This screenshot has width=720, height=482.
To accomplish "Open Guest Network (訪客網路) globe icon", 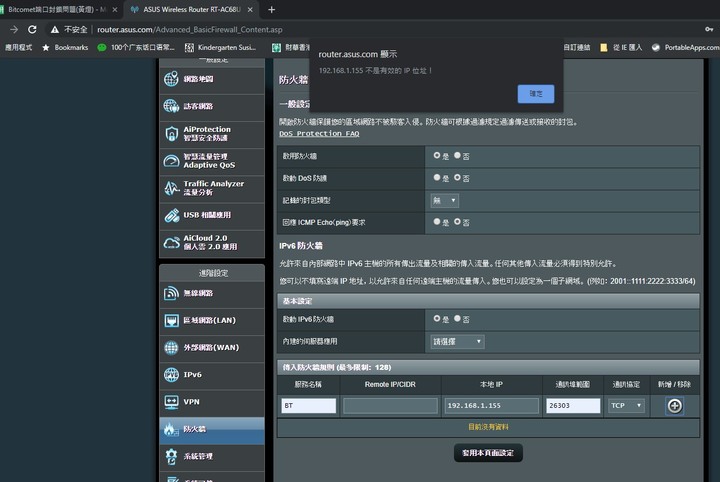I will [171, 106].
